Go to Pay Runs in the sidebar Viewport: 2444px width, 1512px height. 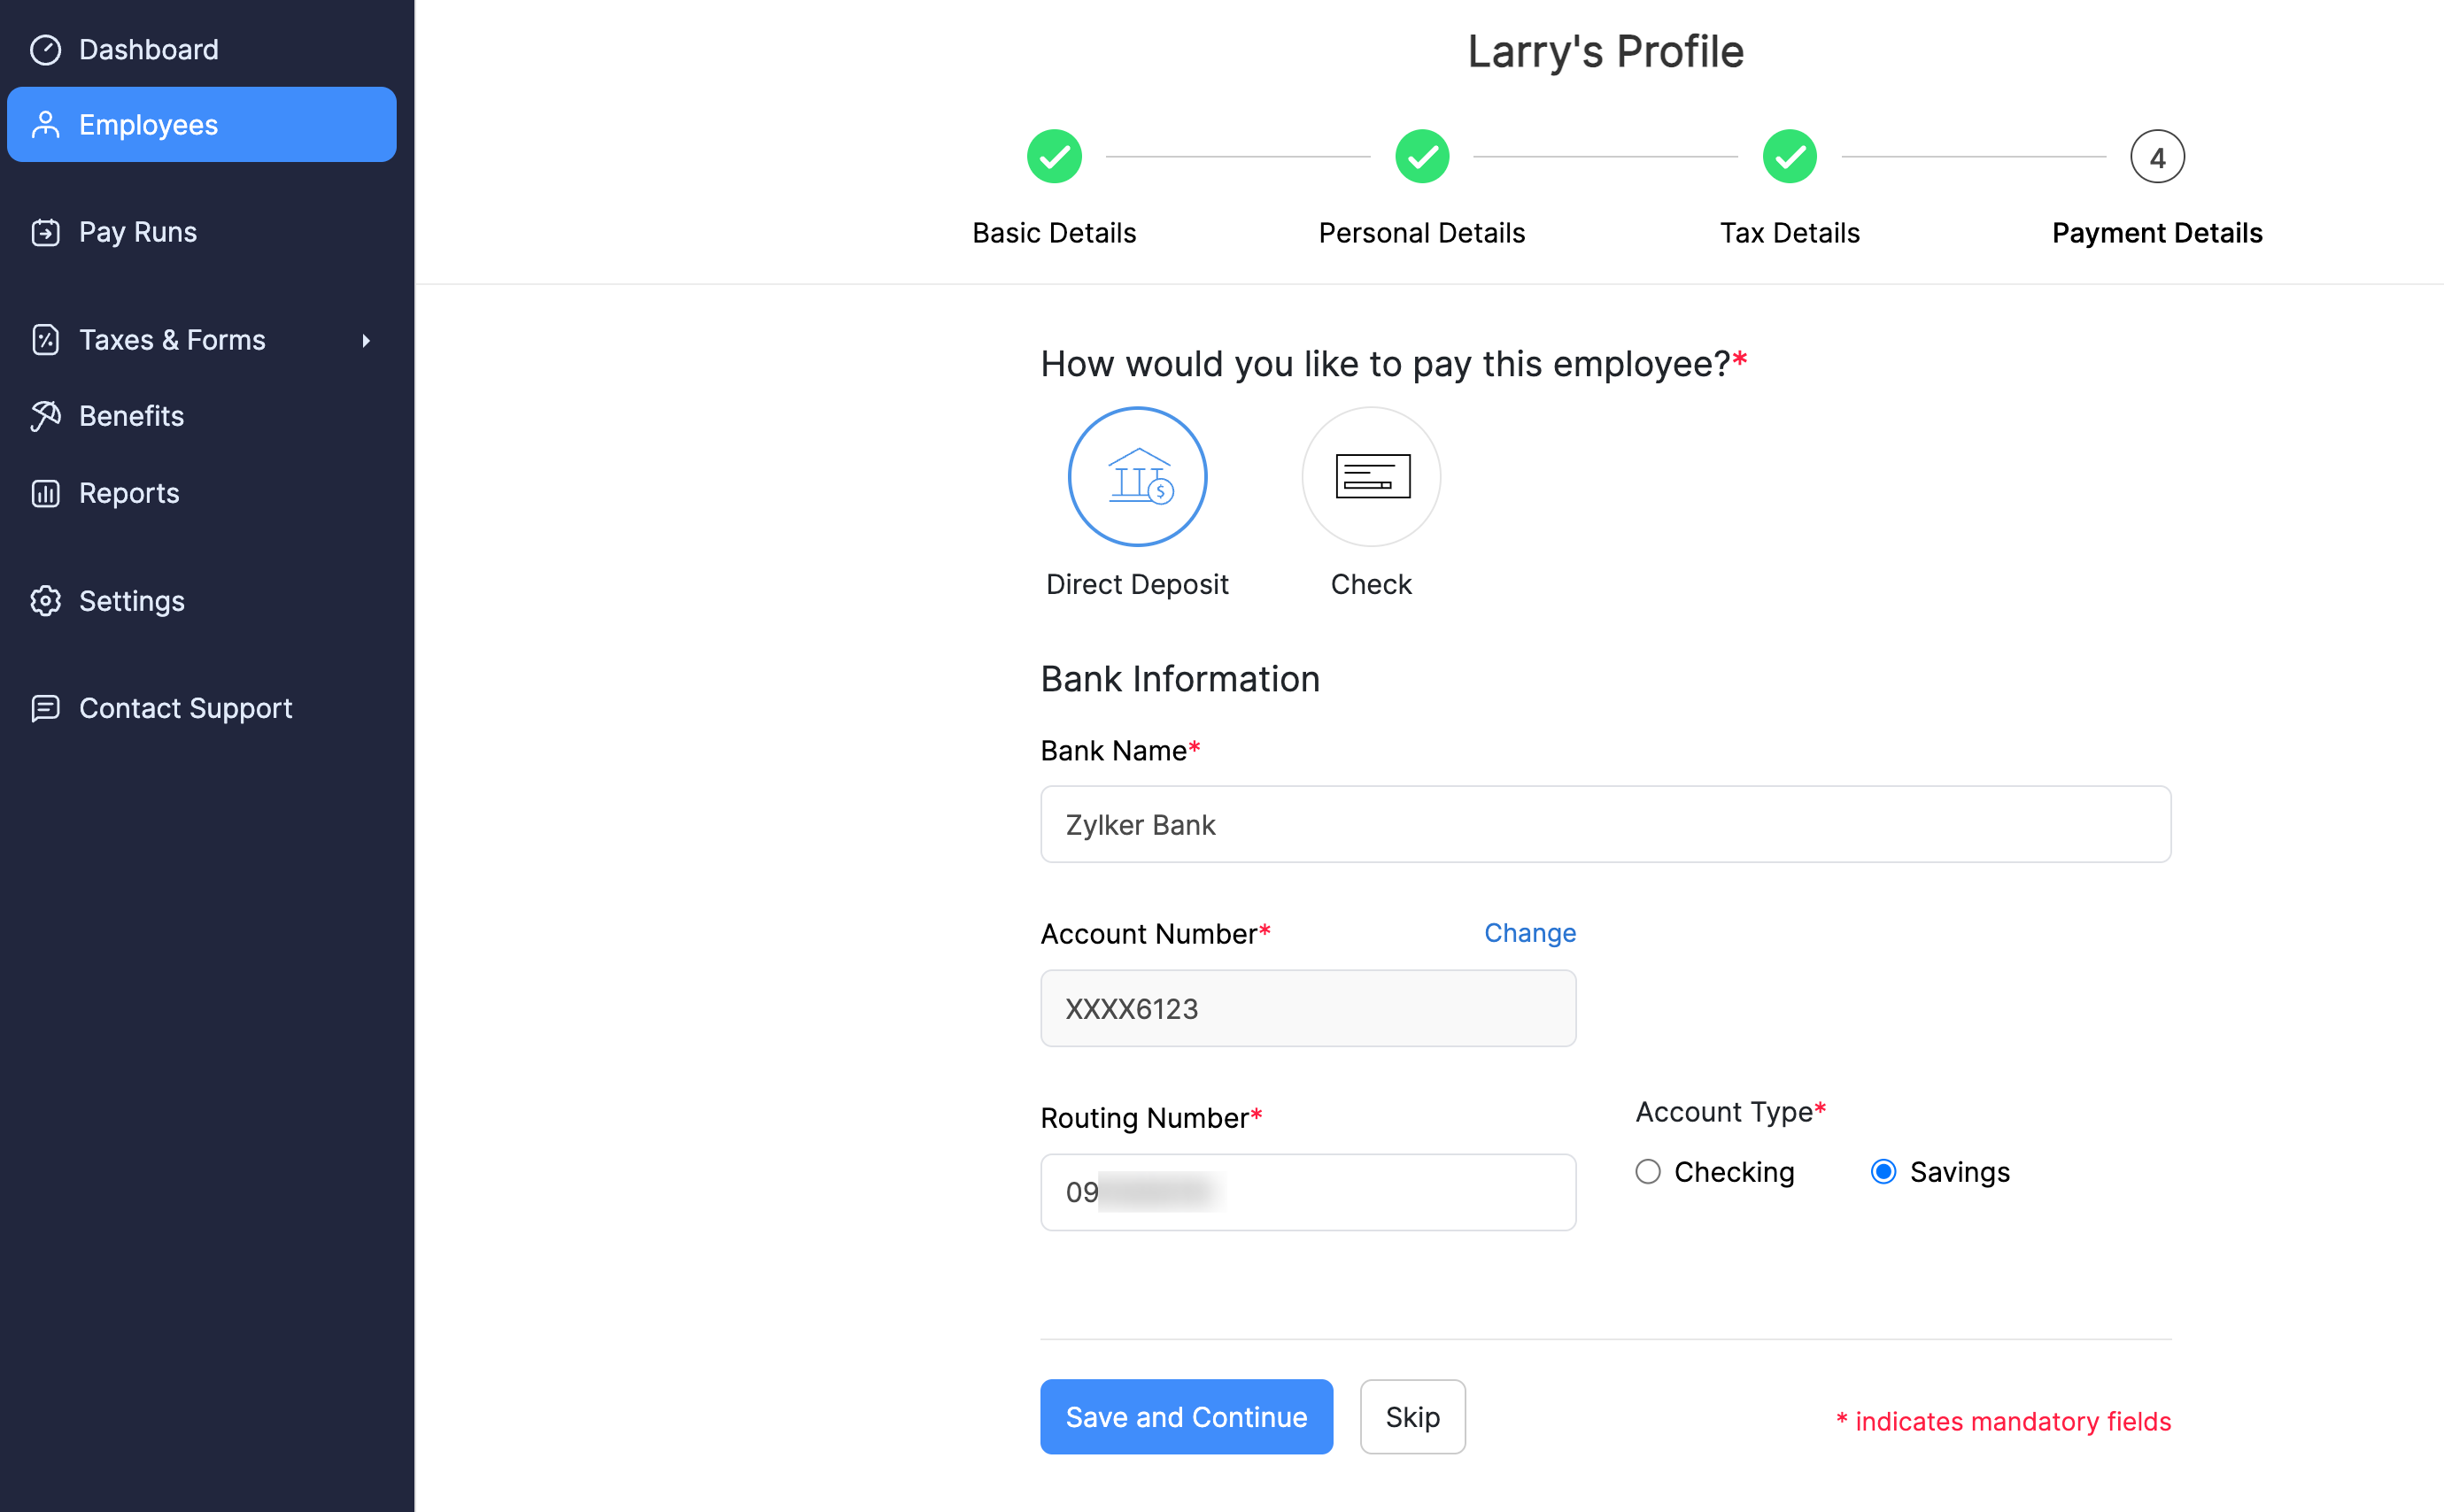click(x=137, y=231)
